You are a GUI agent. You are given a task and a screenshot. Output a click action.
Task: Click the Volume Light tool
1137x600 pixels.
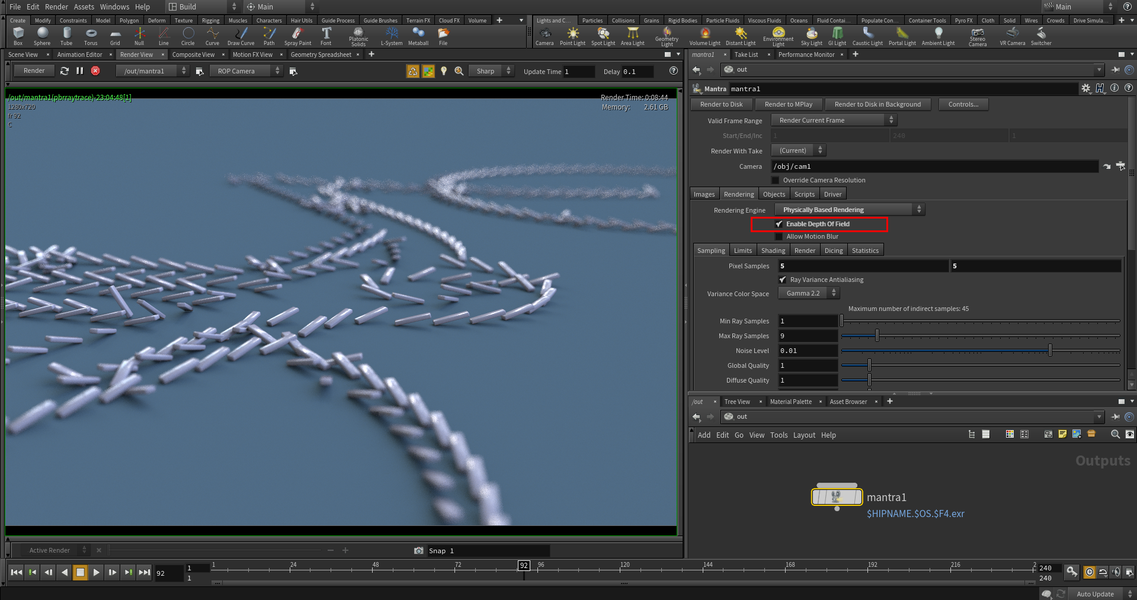pos(705,36)
